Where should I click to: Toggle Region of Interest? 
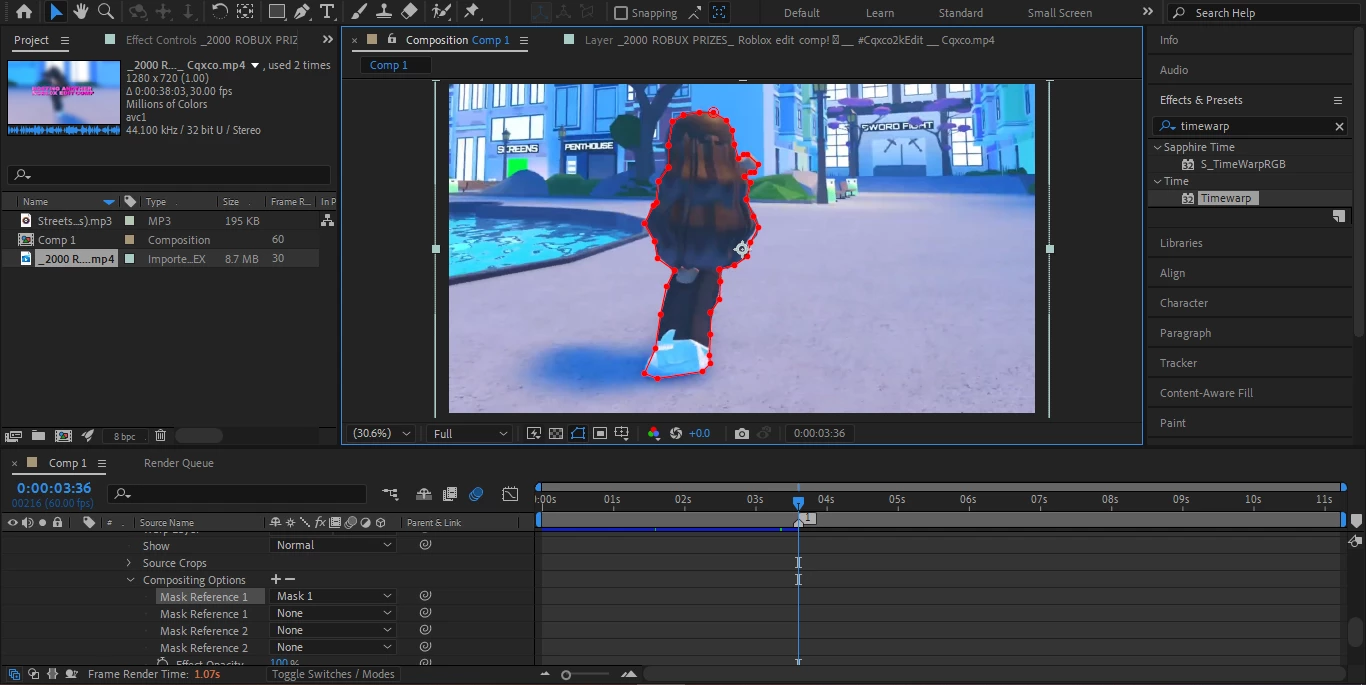[x=600, y=433]
